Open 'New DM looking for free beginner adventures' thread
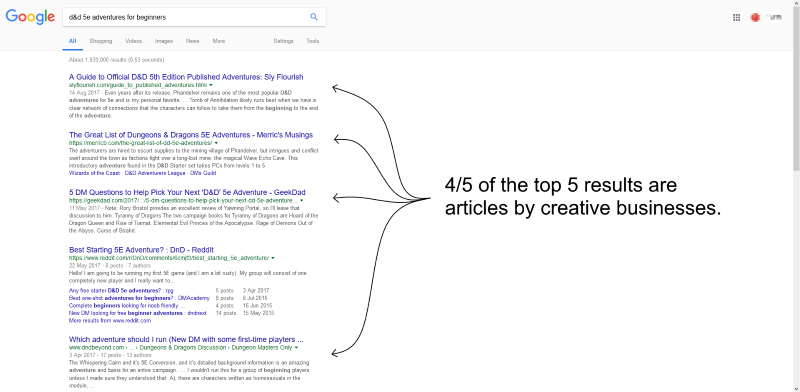This screenshot has width=800, height=392. (138, 312)
